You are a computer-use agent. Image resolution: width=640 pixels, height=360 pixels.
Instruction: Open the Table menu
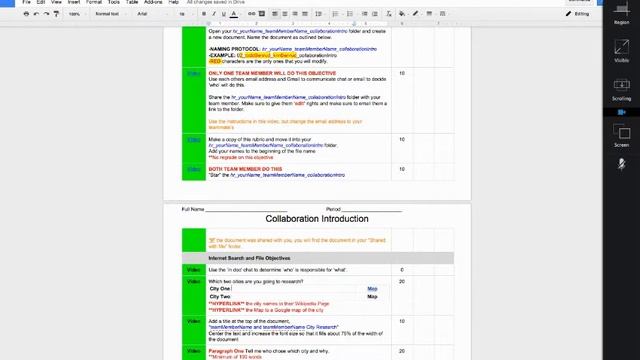132,2
